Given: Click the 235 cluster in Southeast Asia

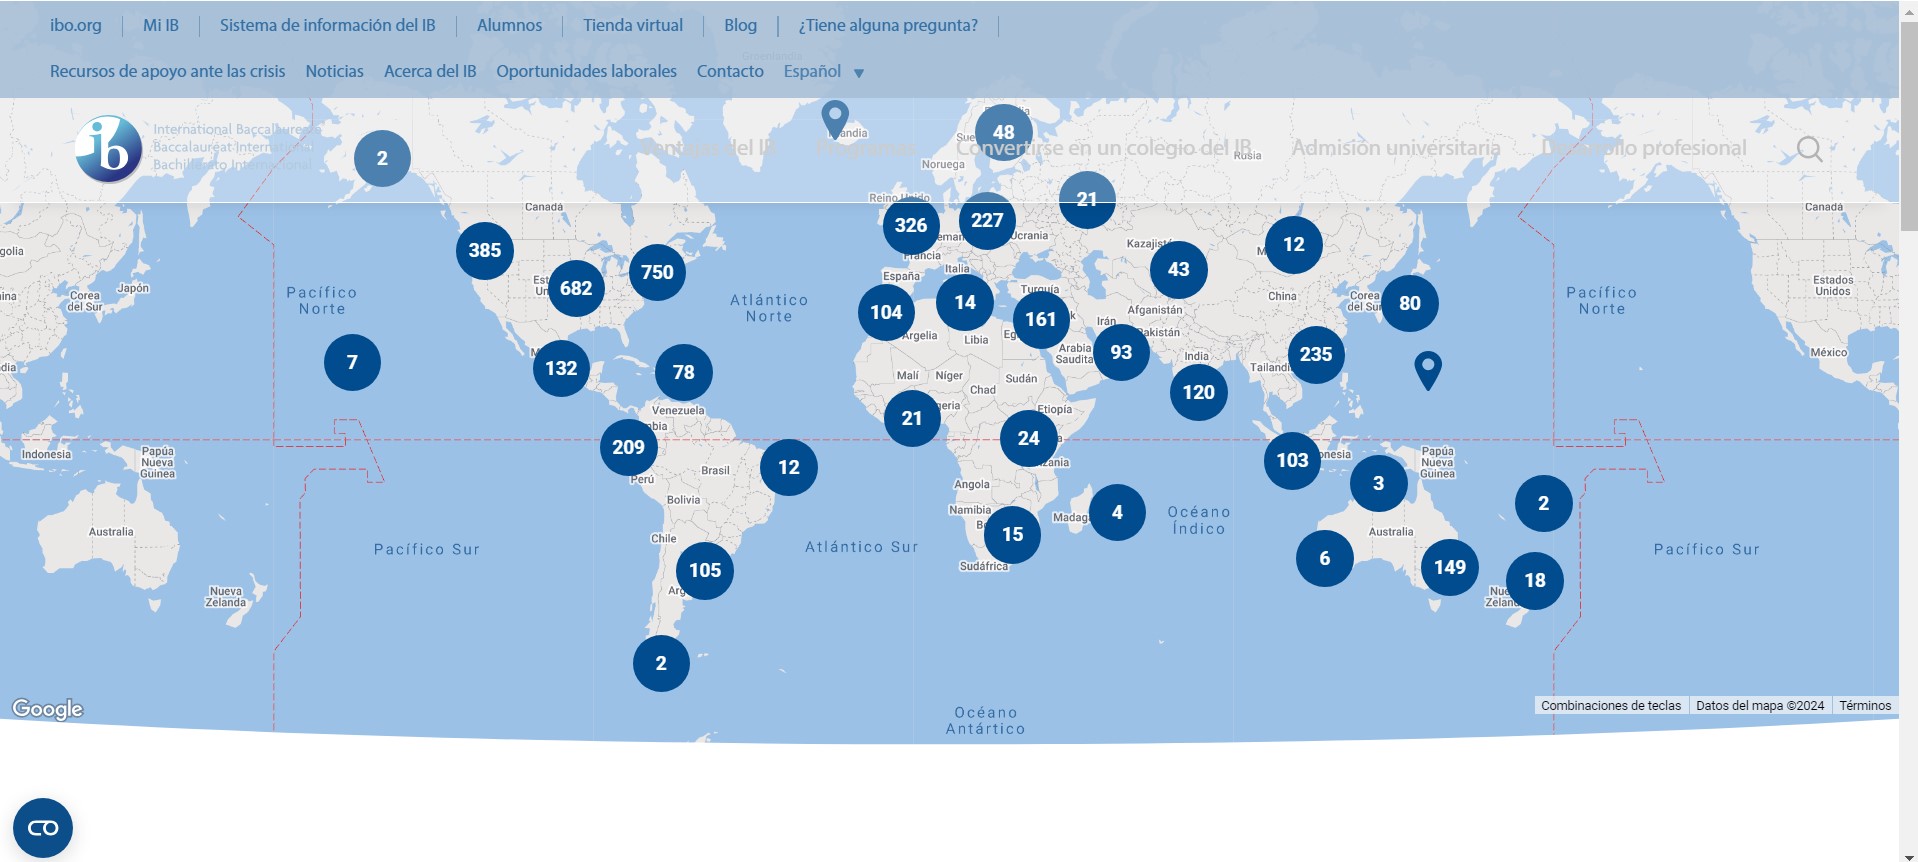Looking at the screenshot, I should (x=1315, y=354).
